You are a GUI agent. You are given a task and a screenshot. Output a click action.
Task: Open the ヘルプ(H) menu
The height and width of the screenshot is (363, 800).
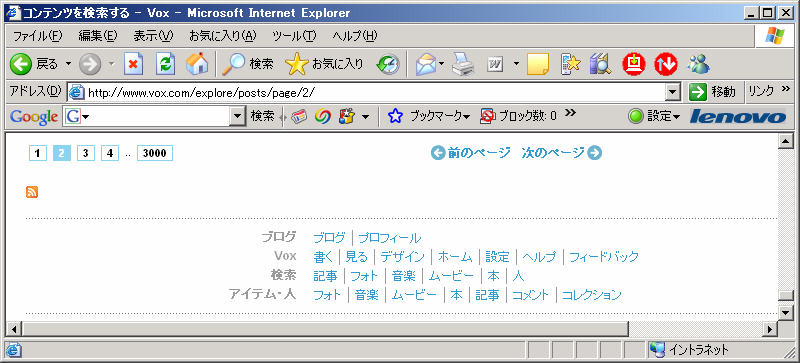pos(355,36)
